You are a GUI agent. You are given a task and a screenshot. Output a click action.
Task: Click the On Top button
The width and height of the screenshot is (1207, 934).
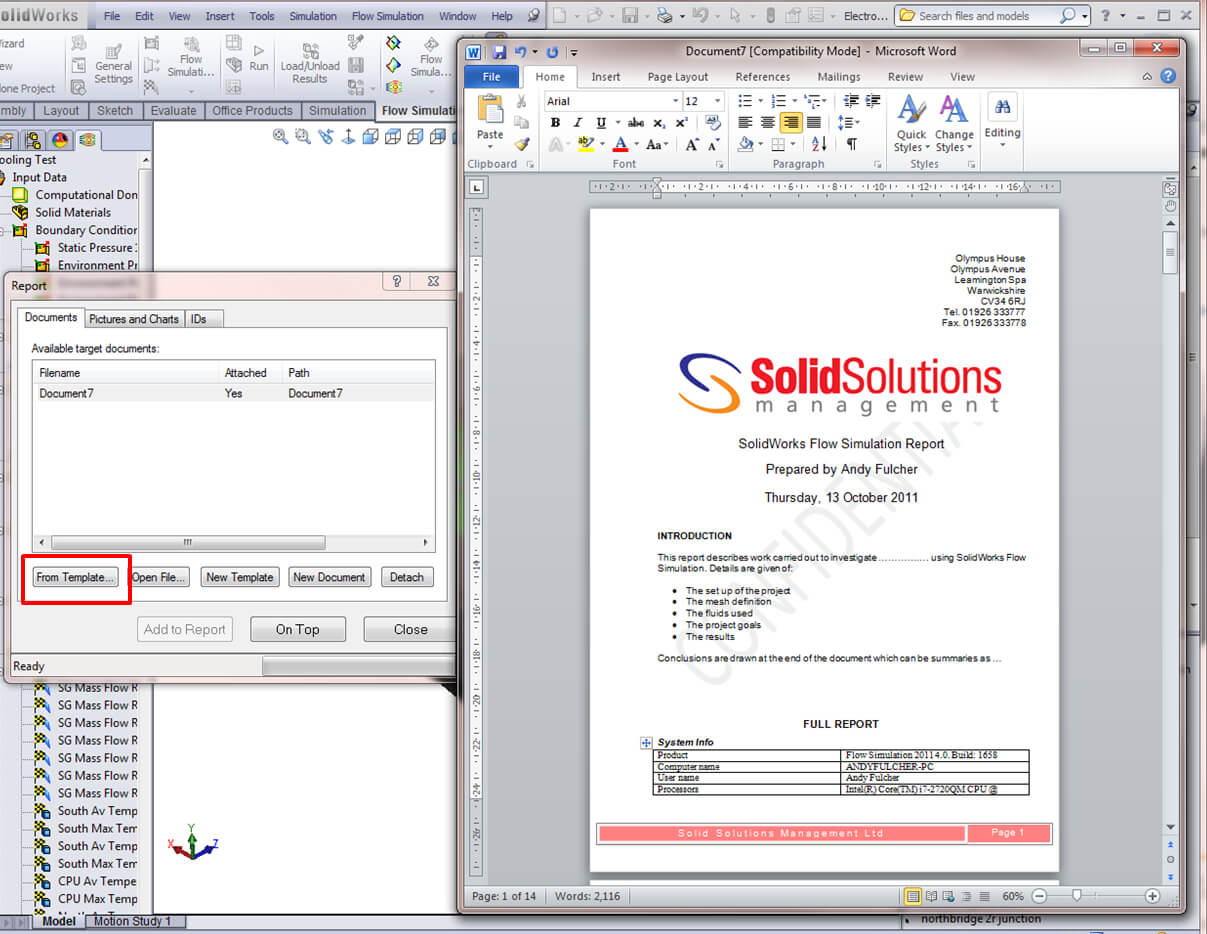coord(297,629)
